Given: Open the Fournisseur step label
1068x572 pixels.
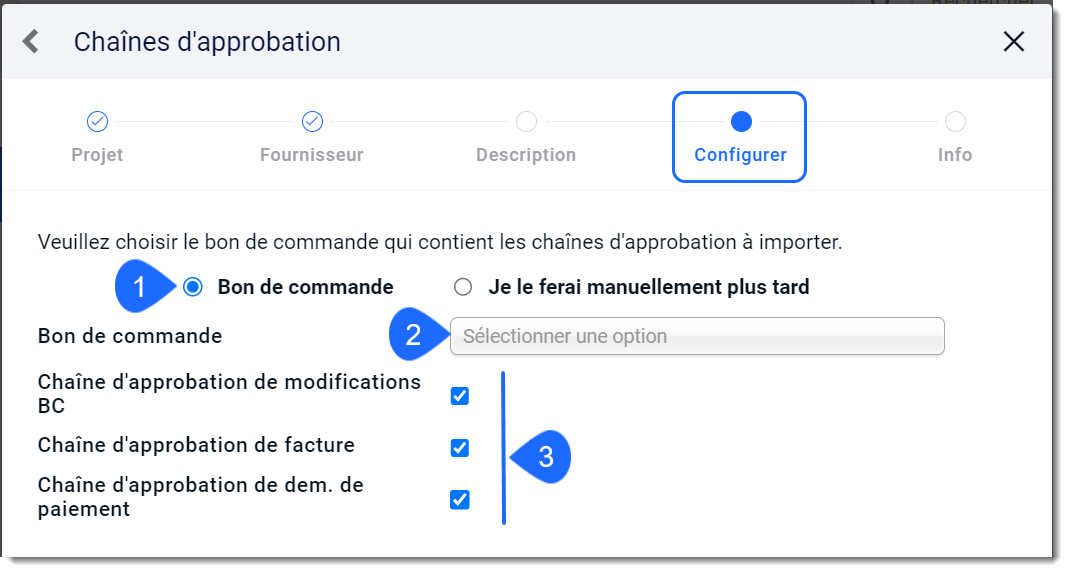Looking at the screenshot, I should tap(312, 155).
